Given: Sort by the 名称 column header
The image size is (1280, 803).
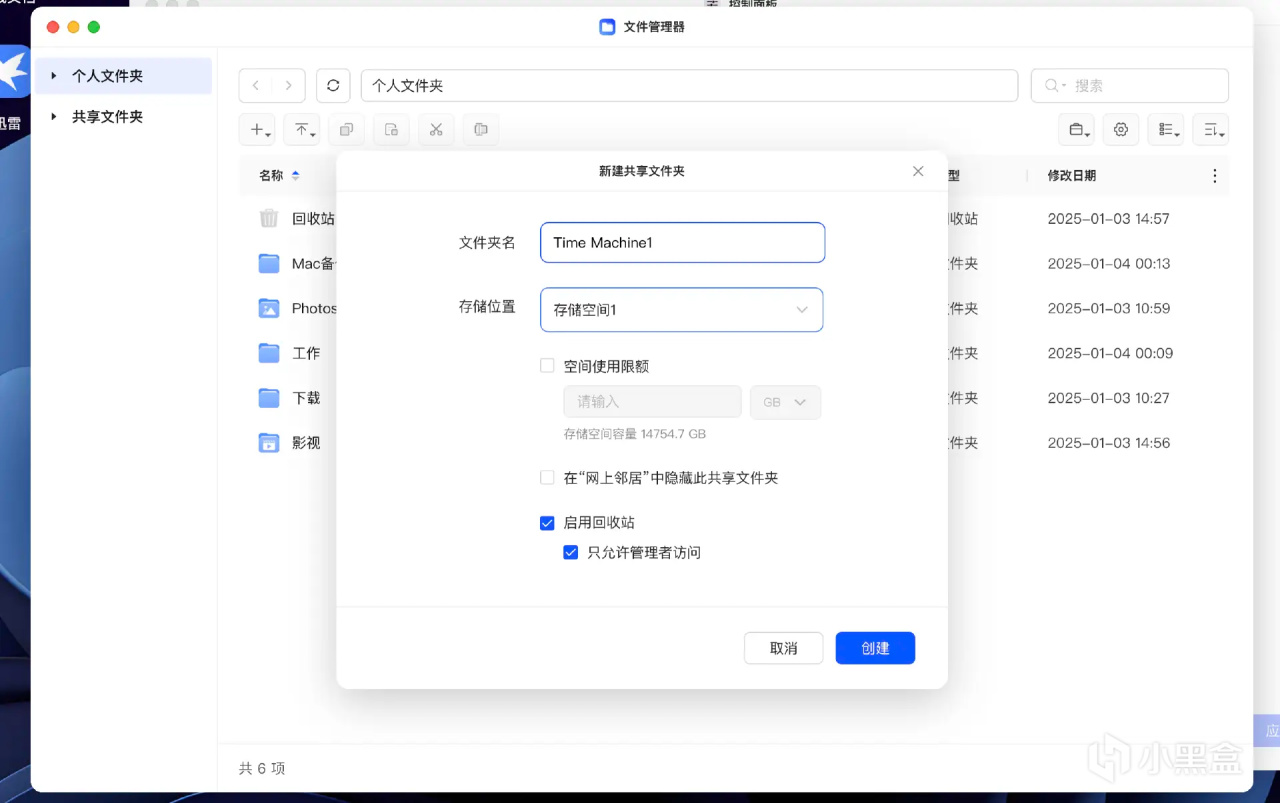Looking at the screenshot, I should click(x=271, y=176).
